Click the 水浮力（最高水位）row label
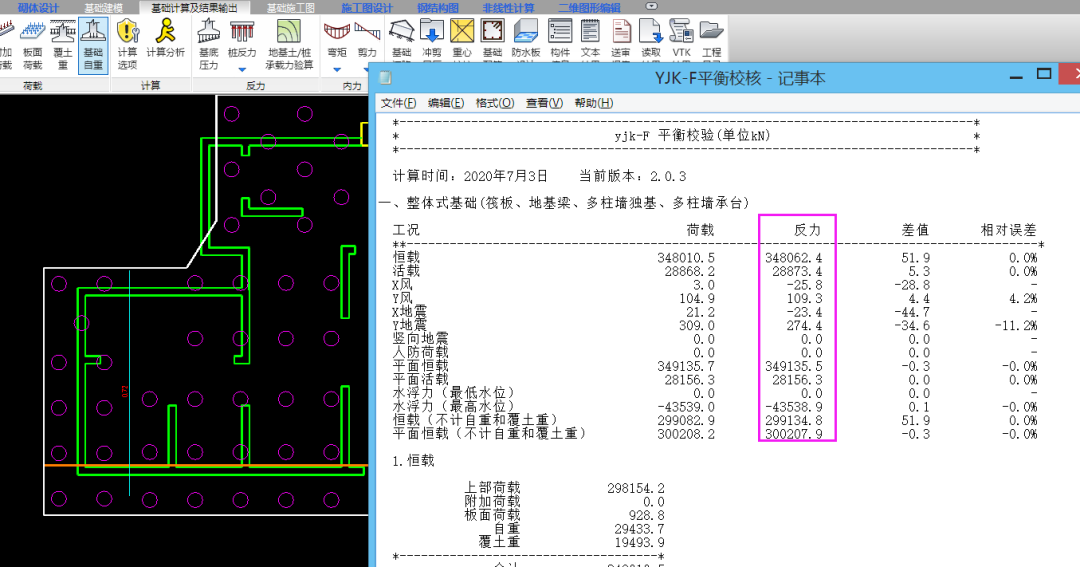 click(453, 406)
